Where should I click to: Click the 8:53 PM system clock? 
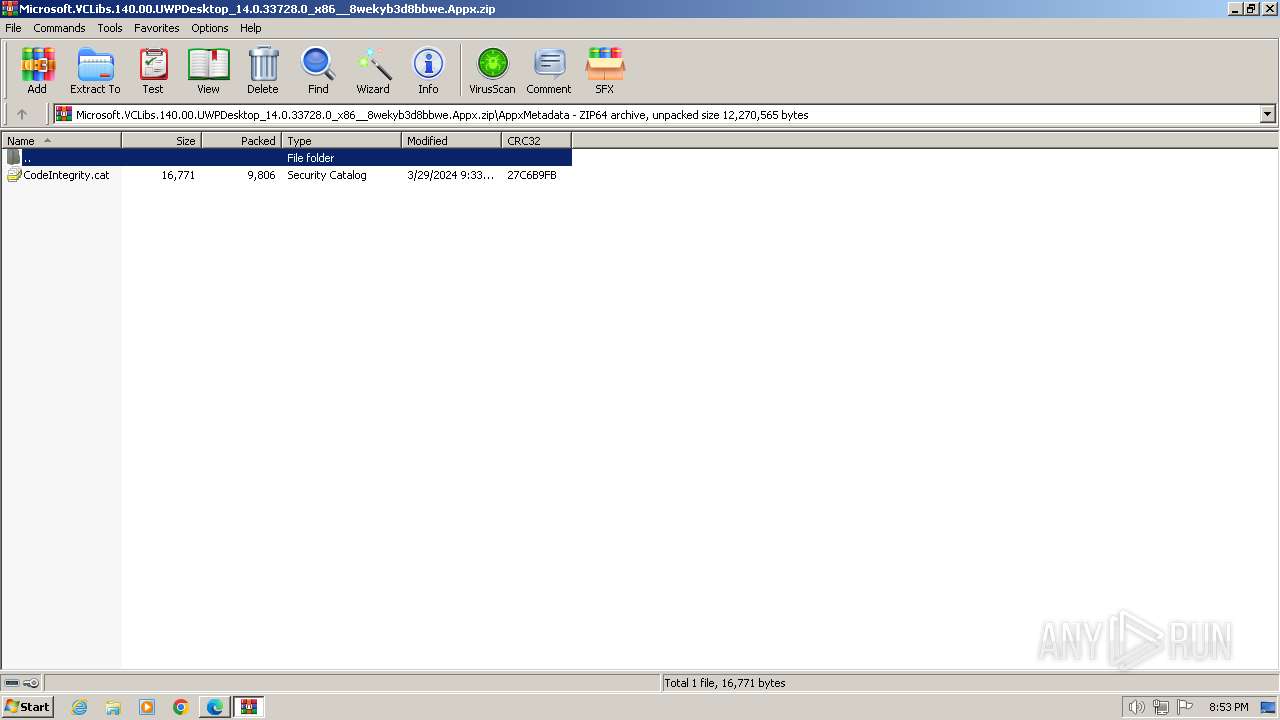click(x=1228, y=707)
